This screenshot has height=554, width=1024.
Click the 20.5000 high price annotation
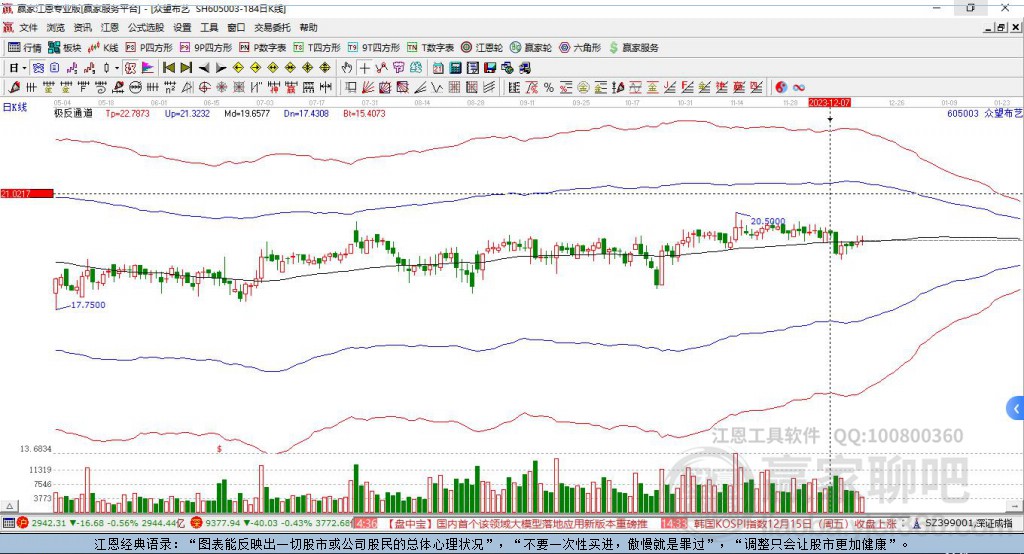point(768,221)
